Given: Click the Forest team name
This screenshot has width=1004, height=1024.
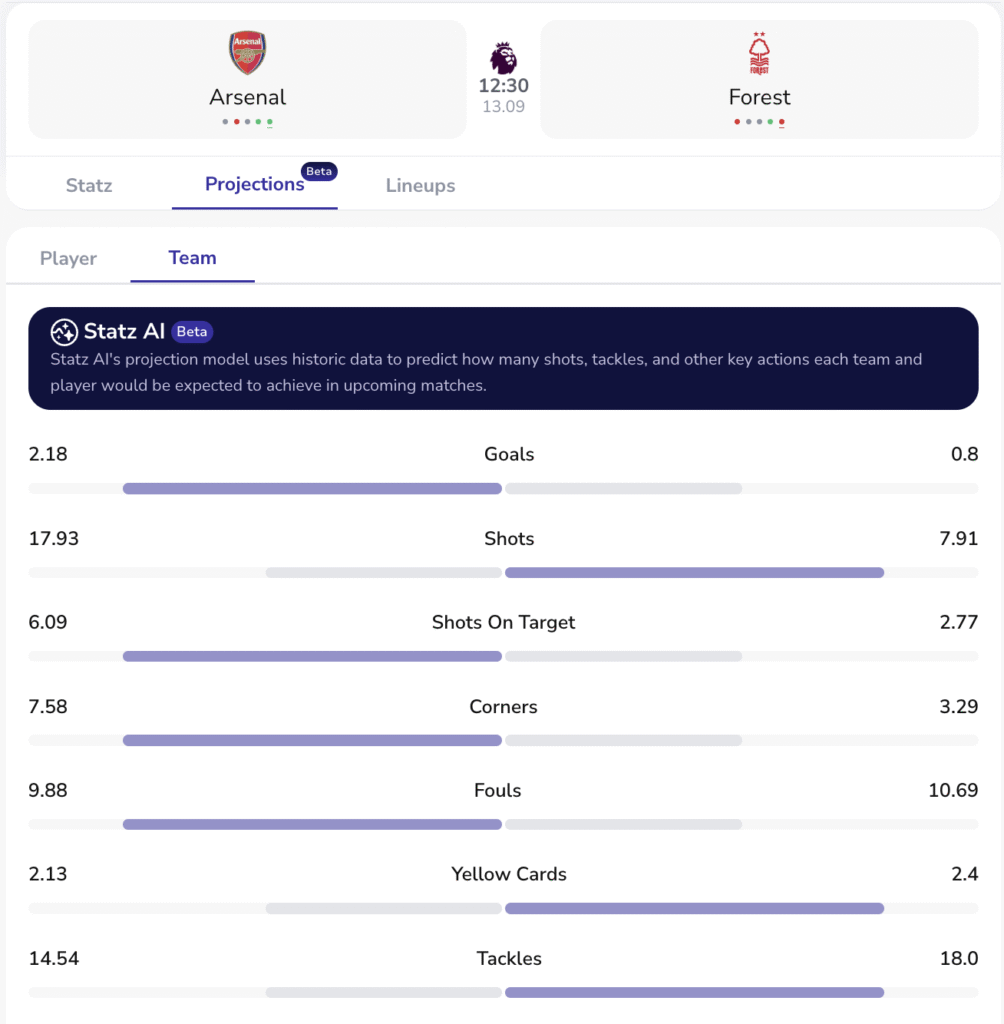Looking at the screenshot, I should (759, 97).
